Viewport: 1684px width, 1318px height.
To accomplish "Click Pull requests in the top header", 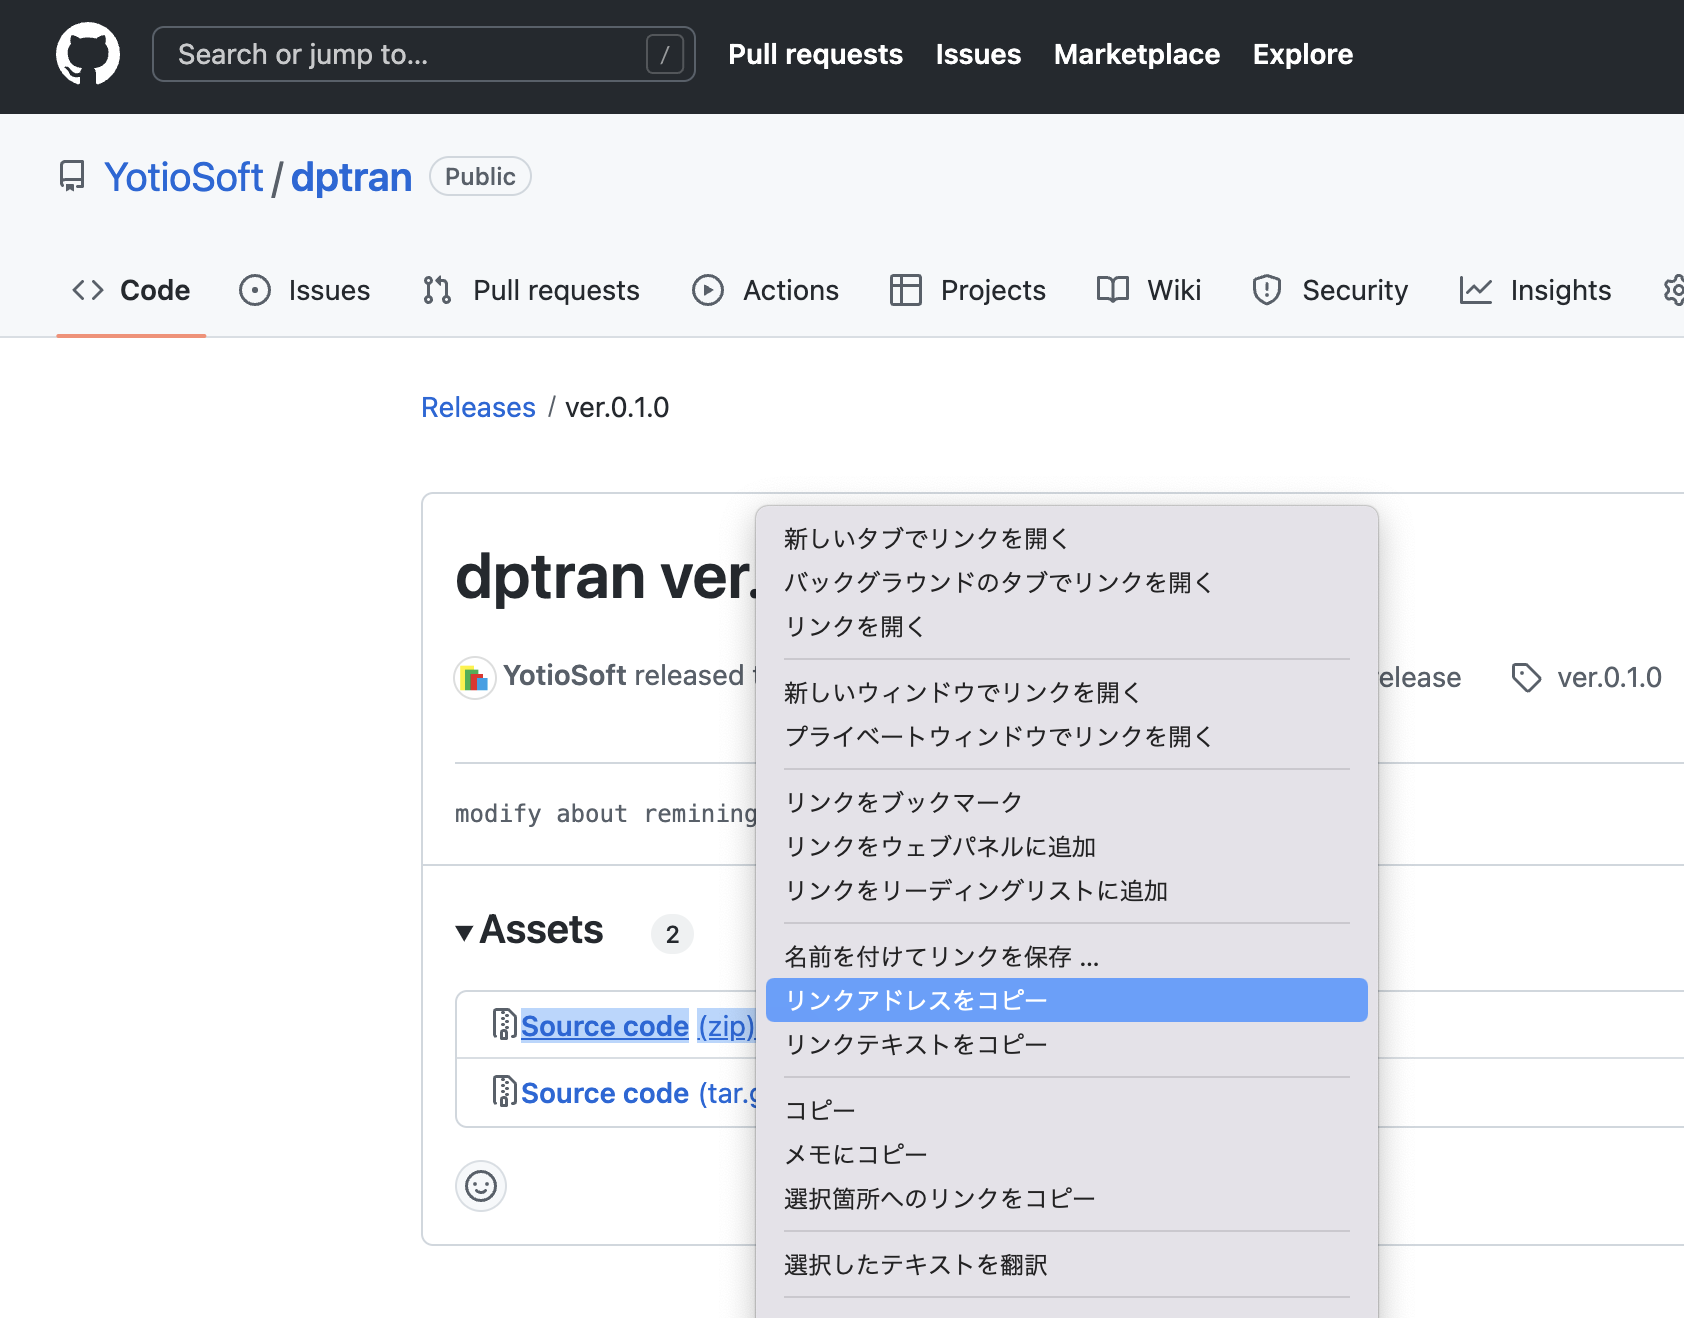I will [816, 54].
